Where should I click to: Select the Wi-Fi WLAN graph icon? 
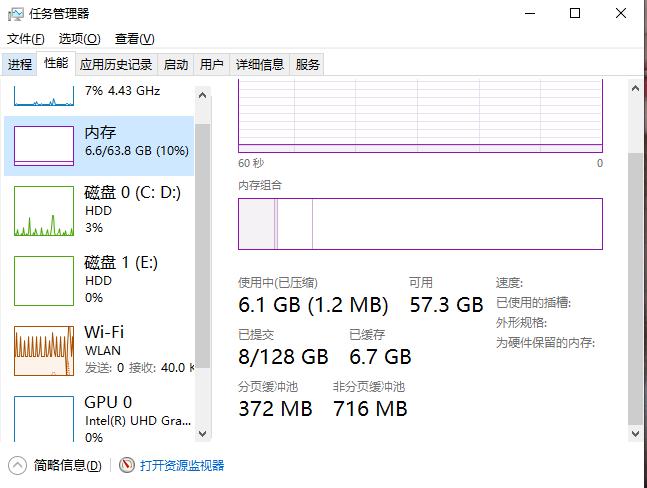pos(44,349)
